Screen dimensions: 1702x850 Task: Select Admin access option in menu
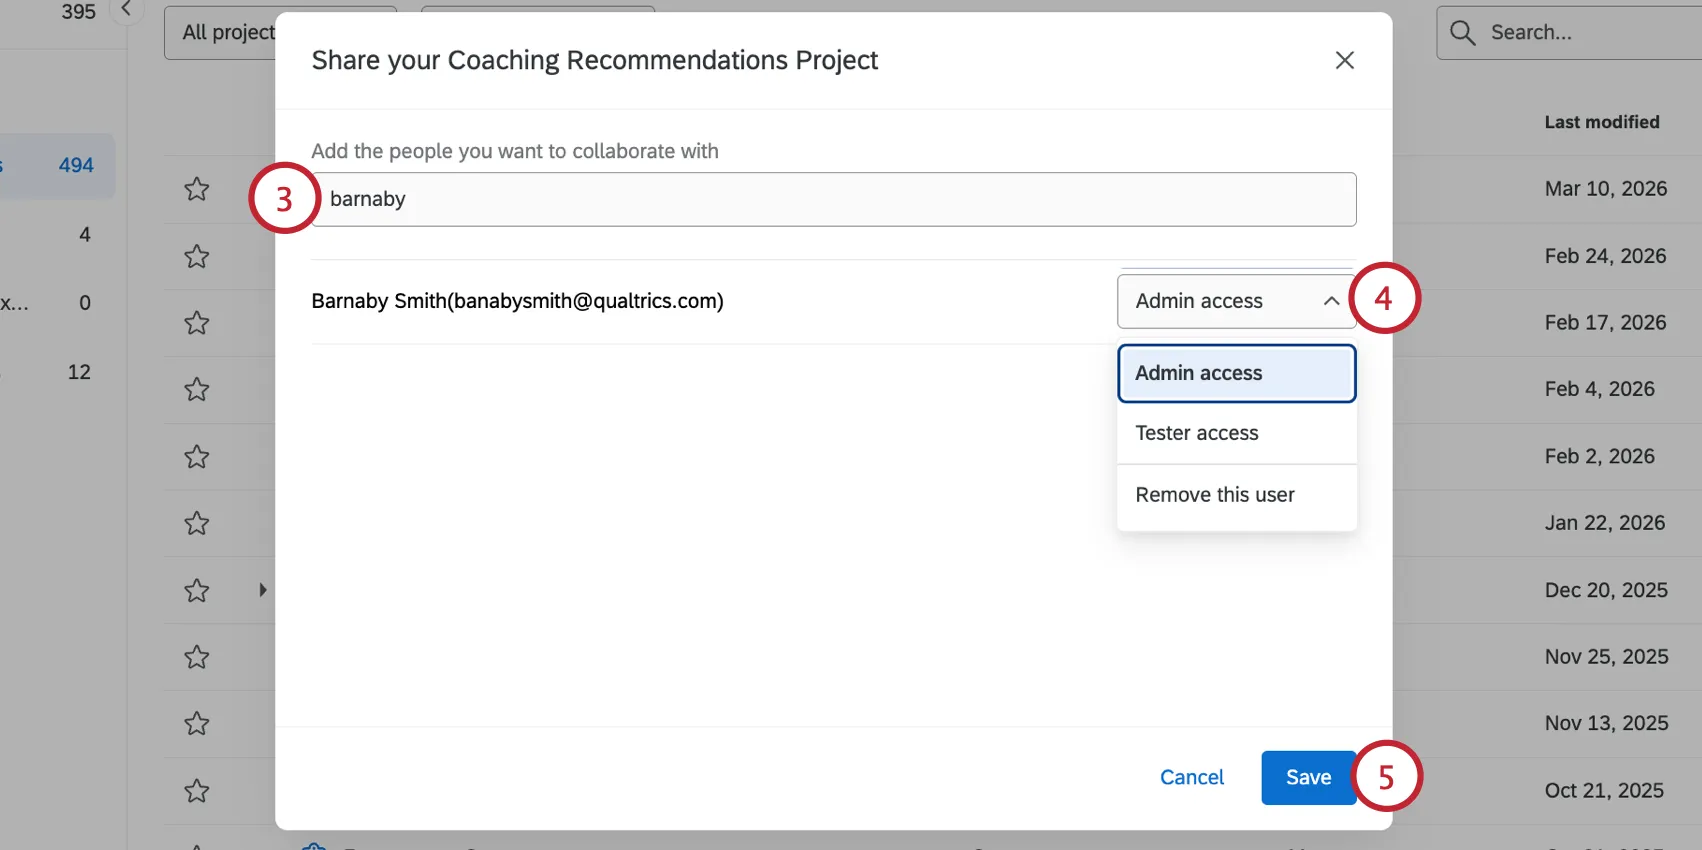click(x=1236, y=373)
